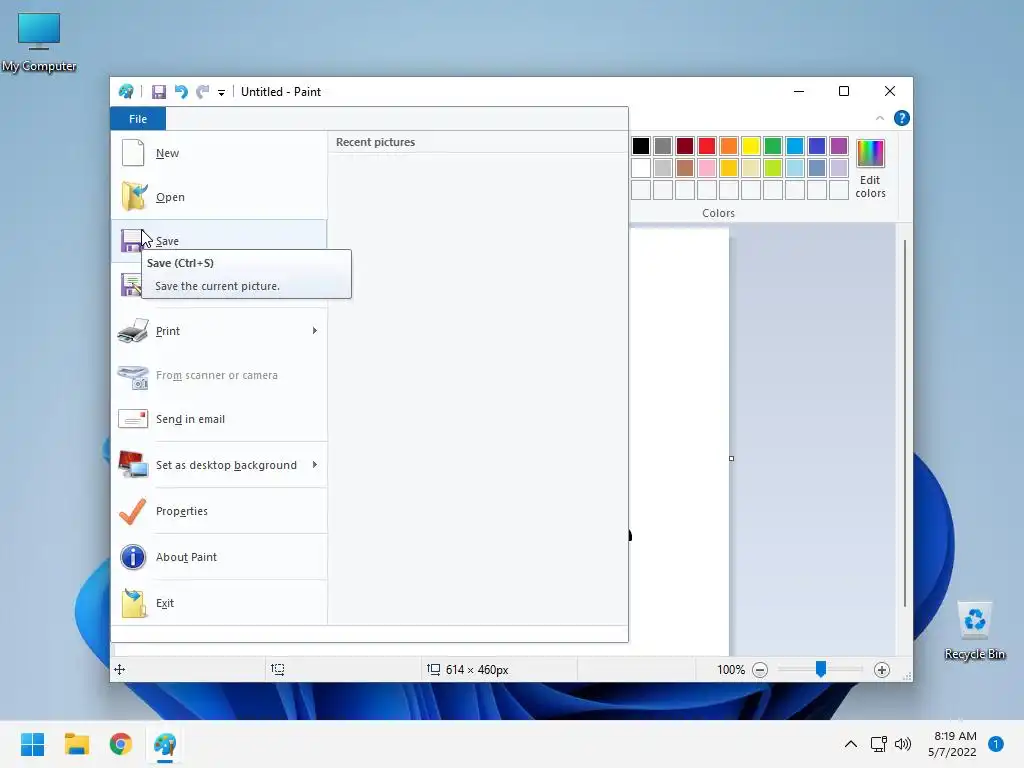Select the green color swatch
Viewport: 1024px width, 768px height.
tap(773, 146)
